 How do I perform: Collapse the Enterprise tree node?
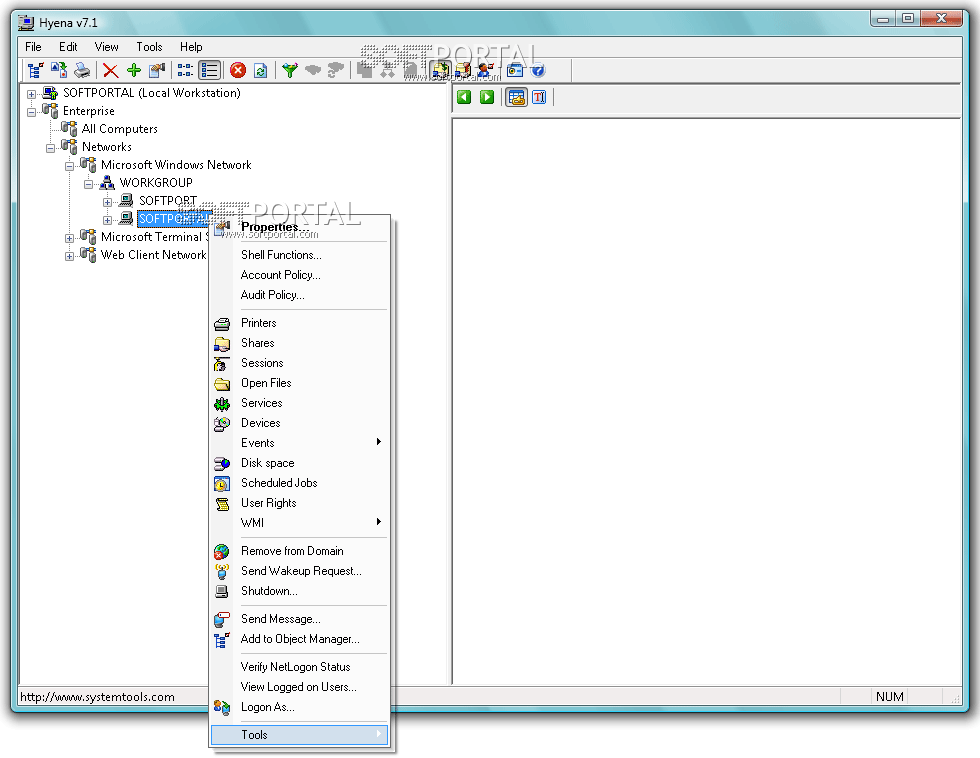point(32,111)
